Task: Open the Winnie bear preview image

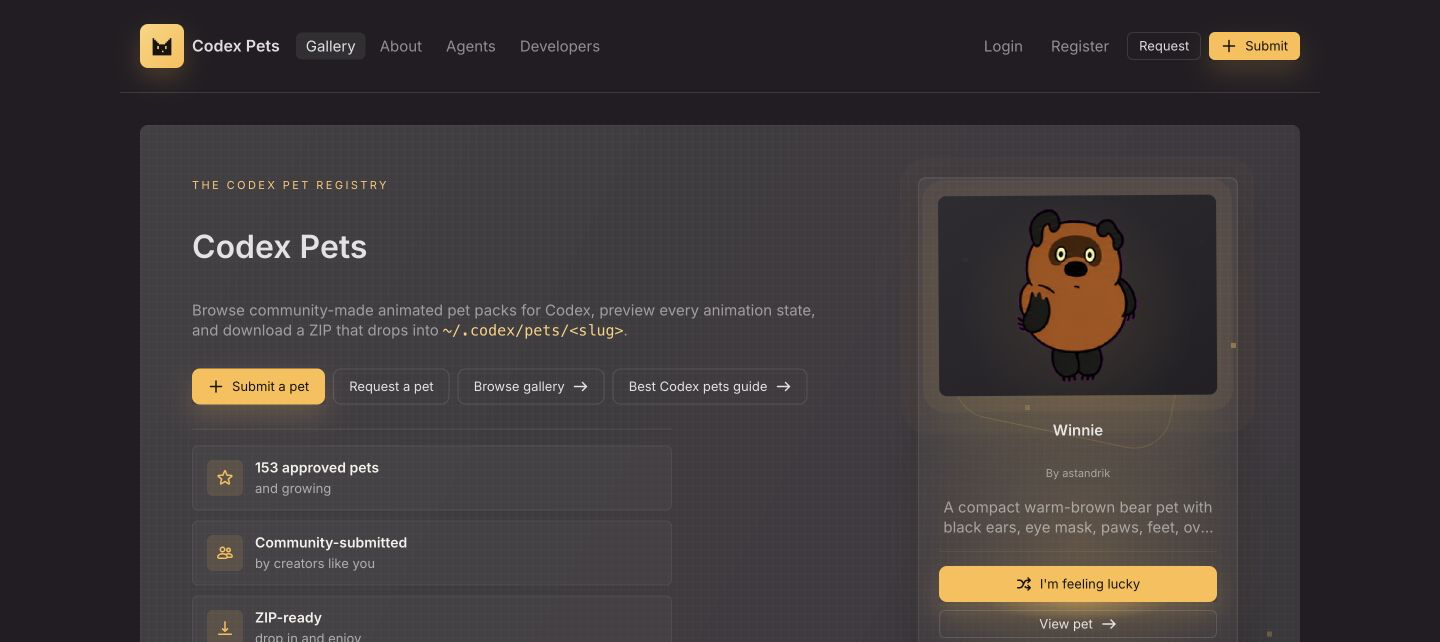Action: pyautogui.click(x=1077, y=295)
